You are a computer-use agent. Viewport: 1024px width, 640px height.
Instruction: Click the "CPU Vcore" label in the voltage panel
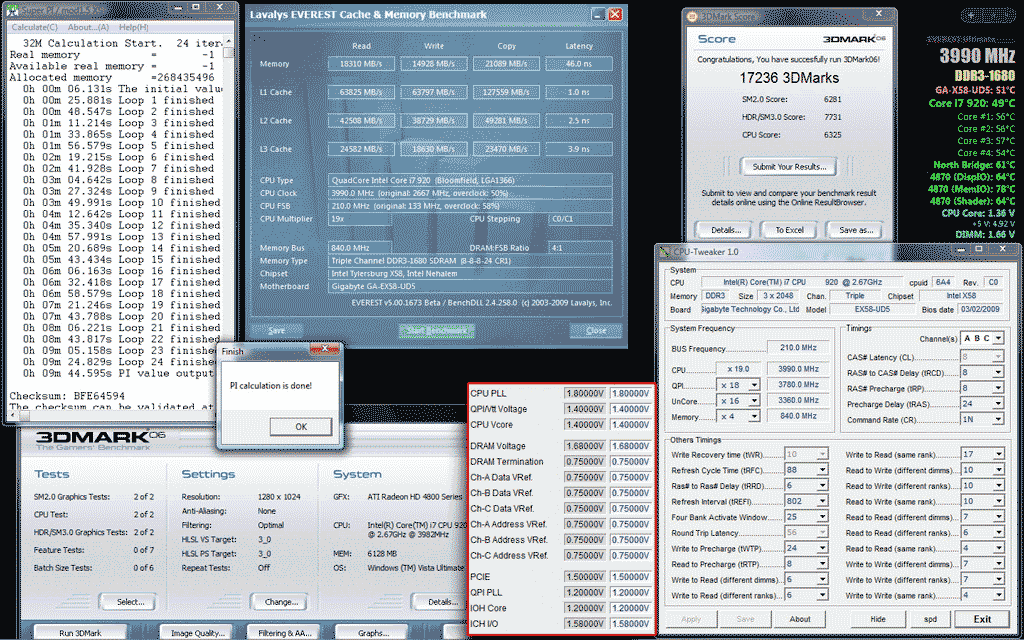492,425
